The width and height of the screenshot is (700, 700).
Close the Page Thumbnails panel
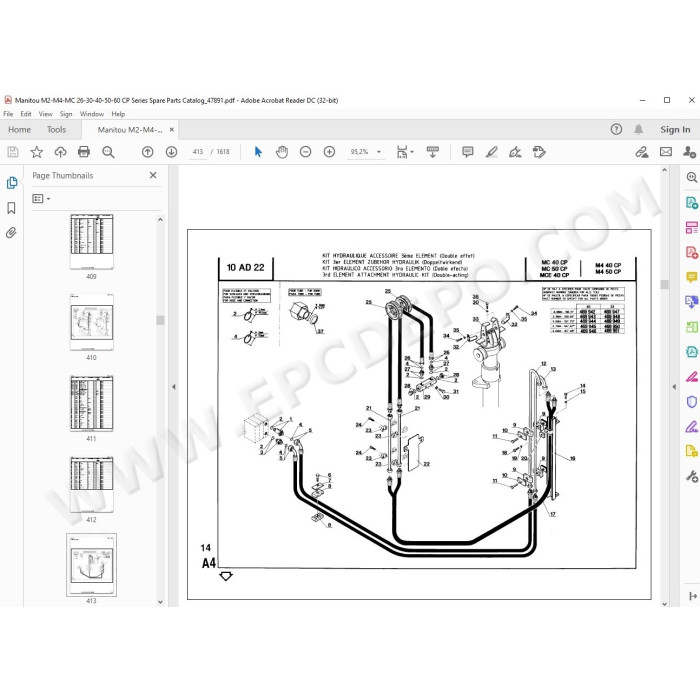click(153, 175)
